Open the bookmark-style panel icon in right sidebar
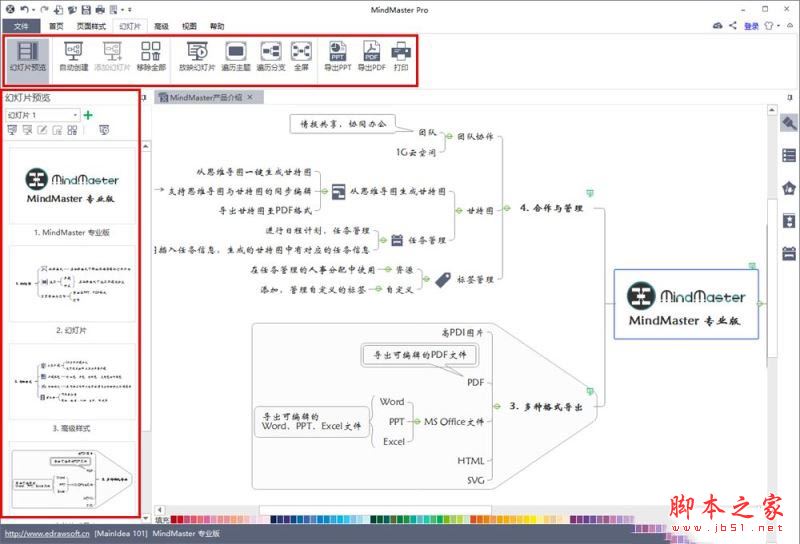 tap(789, 221)
